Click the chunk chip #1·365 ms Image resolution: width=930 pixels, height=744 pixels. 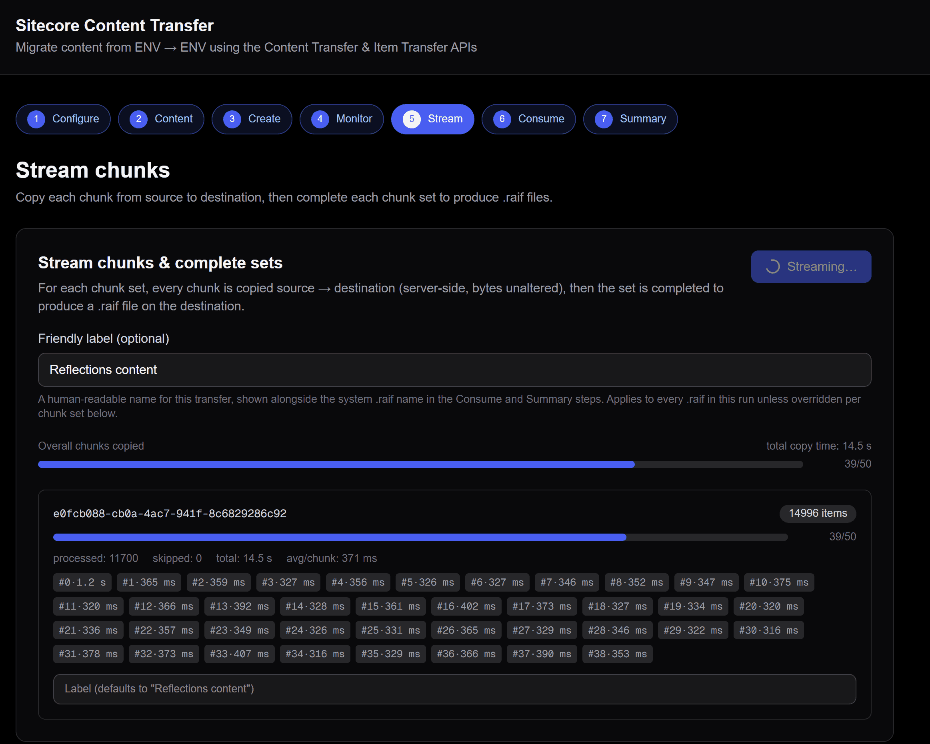(x=149, y=583)
